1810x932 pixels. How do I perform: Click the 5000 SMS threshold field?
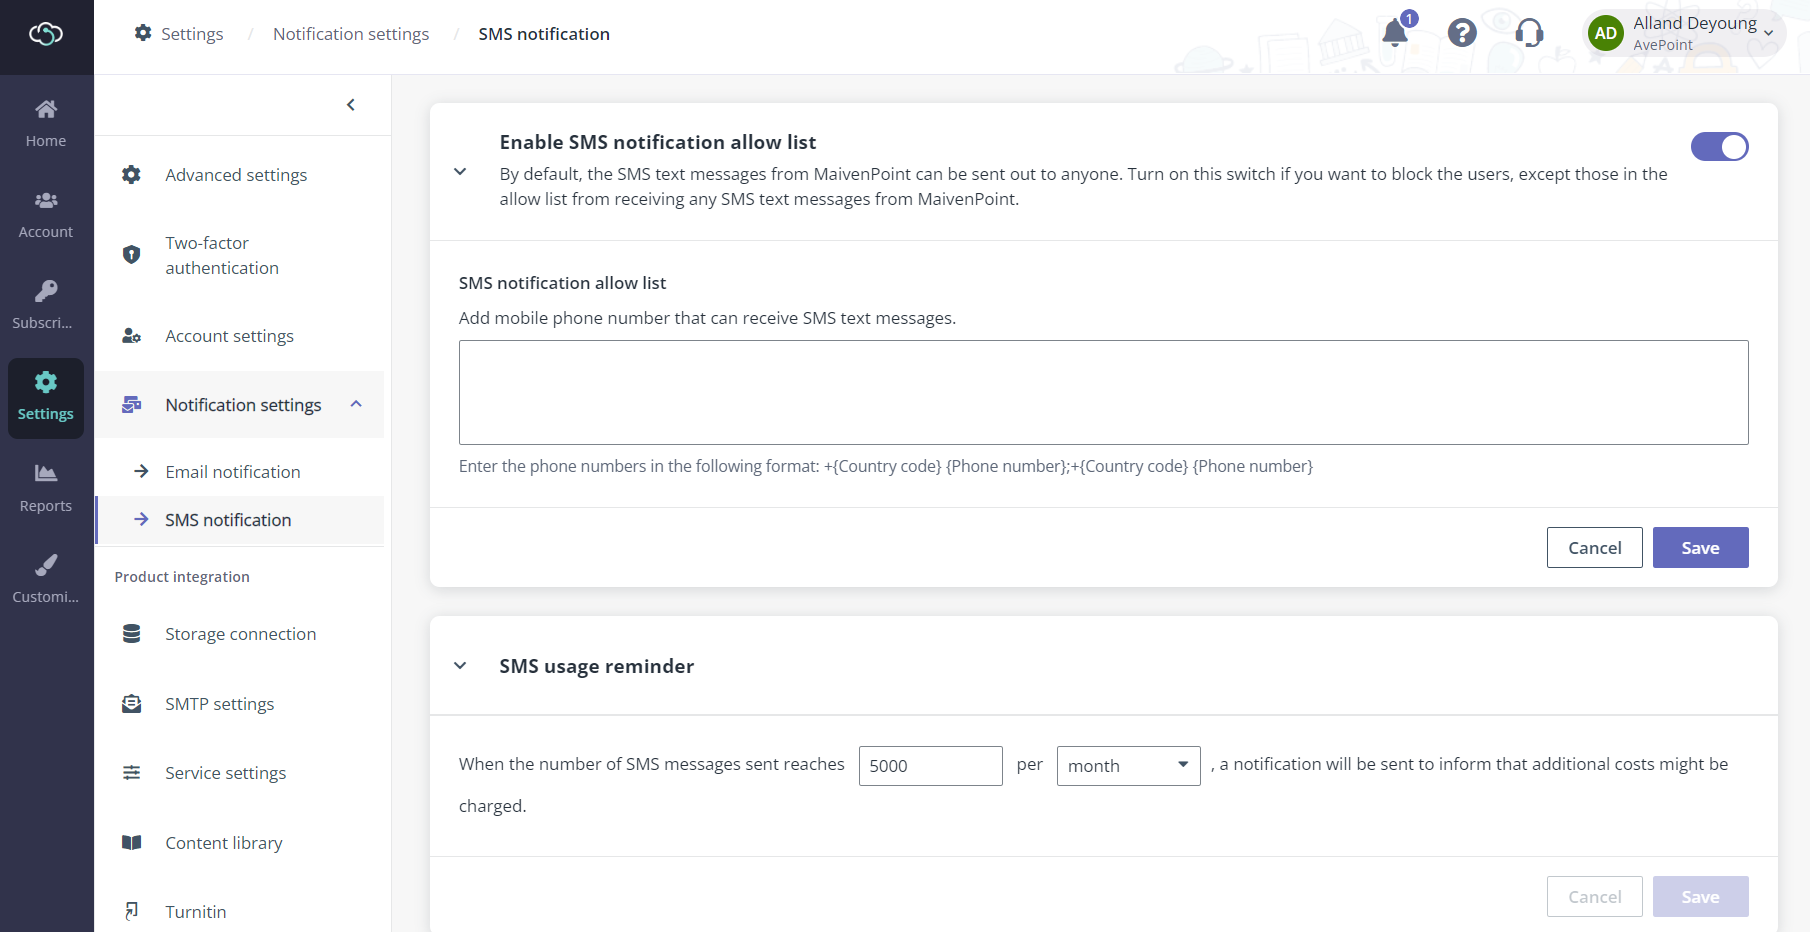tap(930, 766)
